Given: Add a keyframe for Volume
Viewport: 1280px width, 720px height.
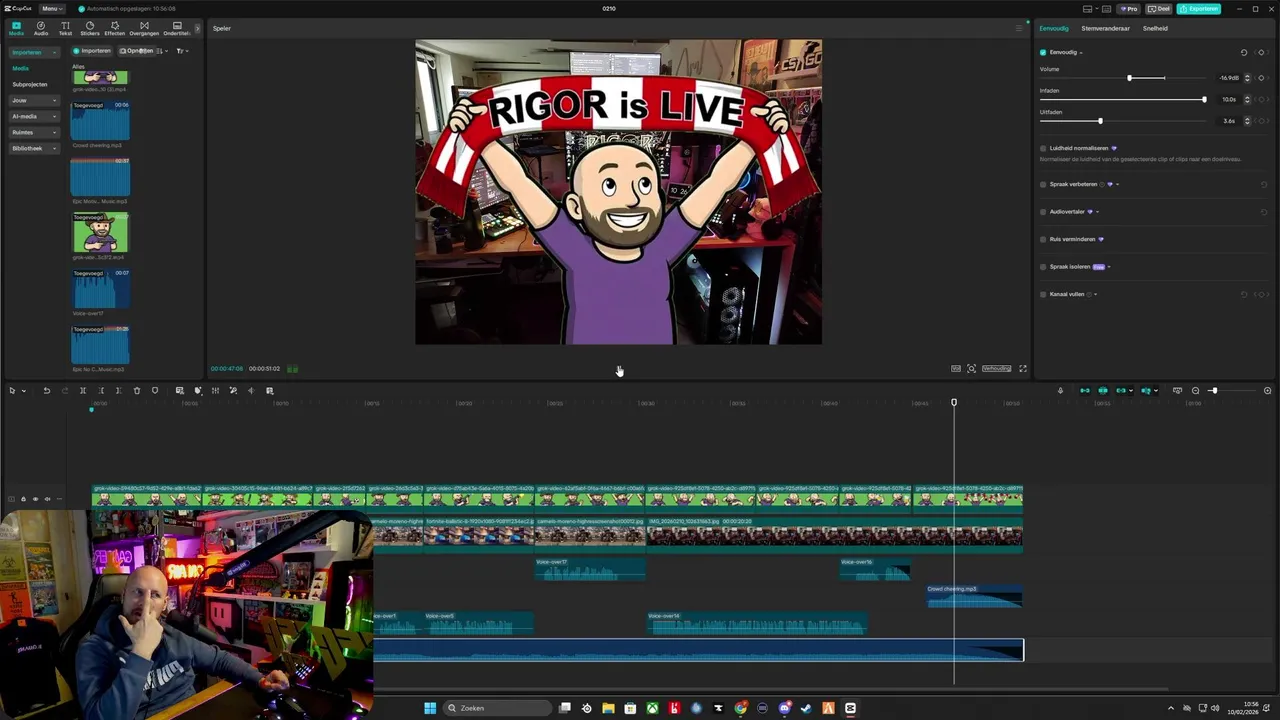Looking at the screenshot, I should click(1262, 77).
